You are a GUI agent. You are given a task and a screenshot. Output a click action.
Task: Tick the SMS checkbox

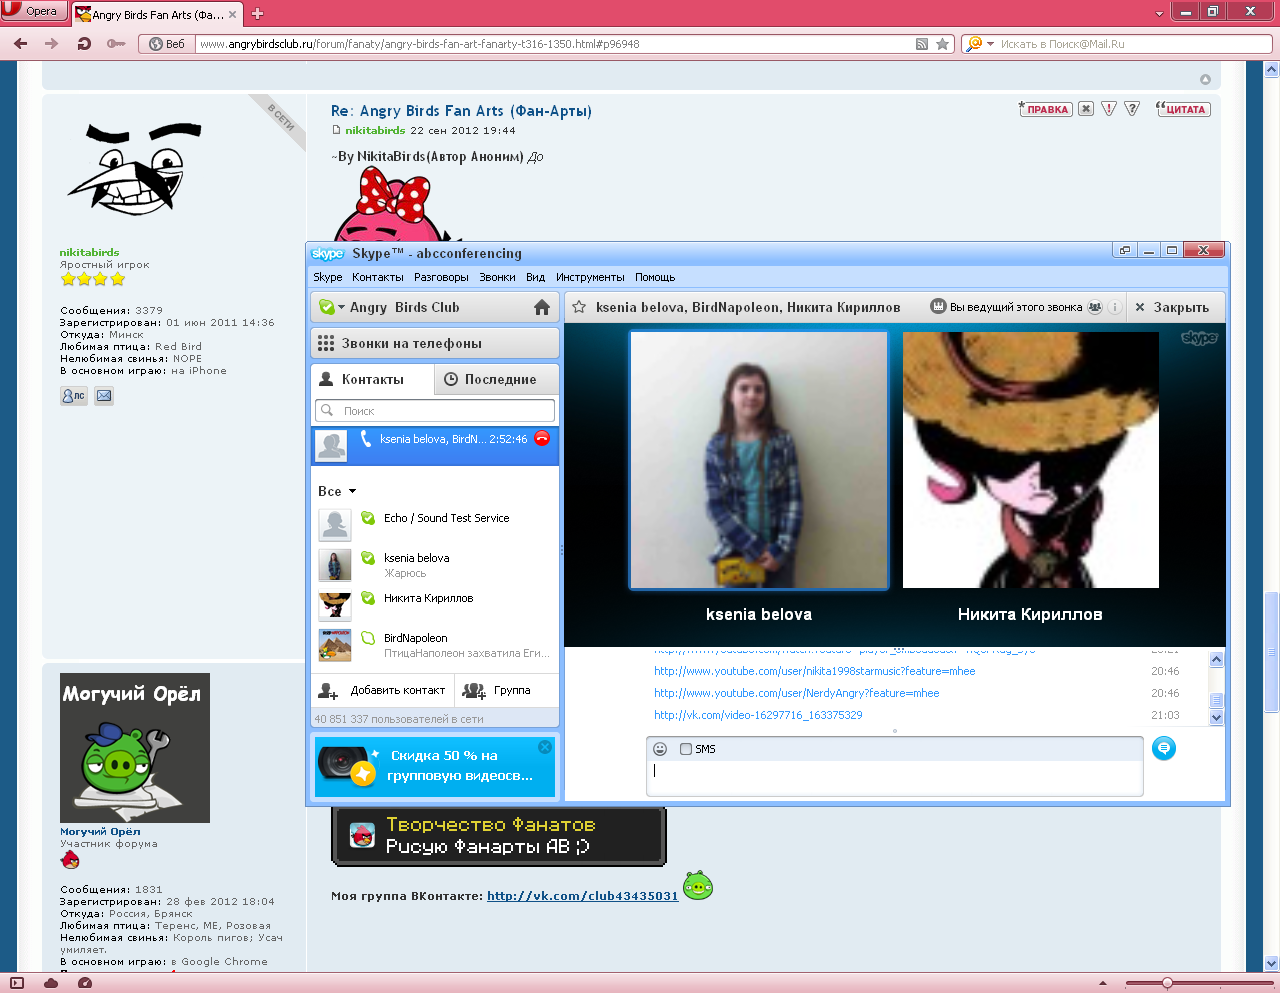coord(686,749)
